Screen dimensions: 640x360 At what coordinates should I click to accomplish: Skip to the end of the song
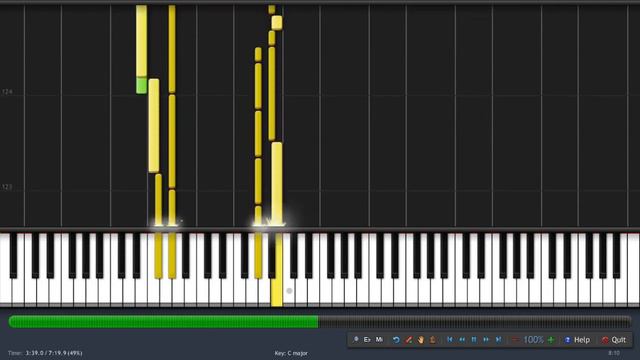tap(498, 340)
